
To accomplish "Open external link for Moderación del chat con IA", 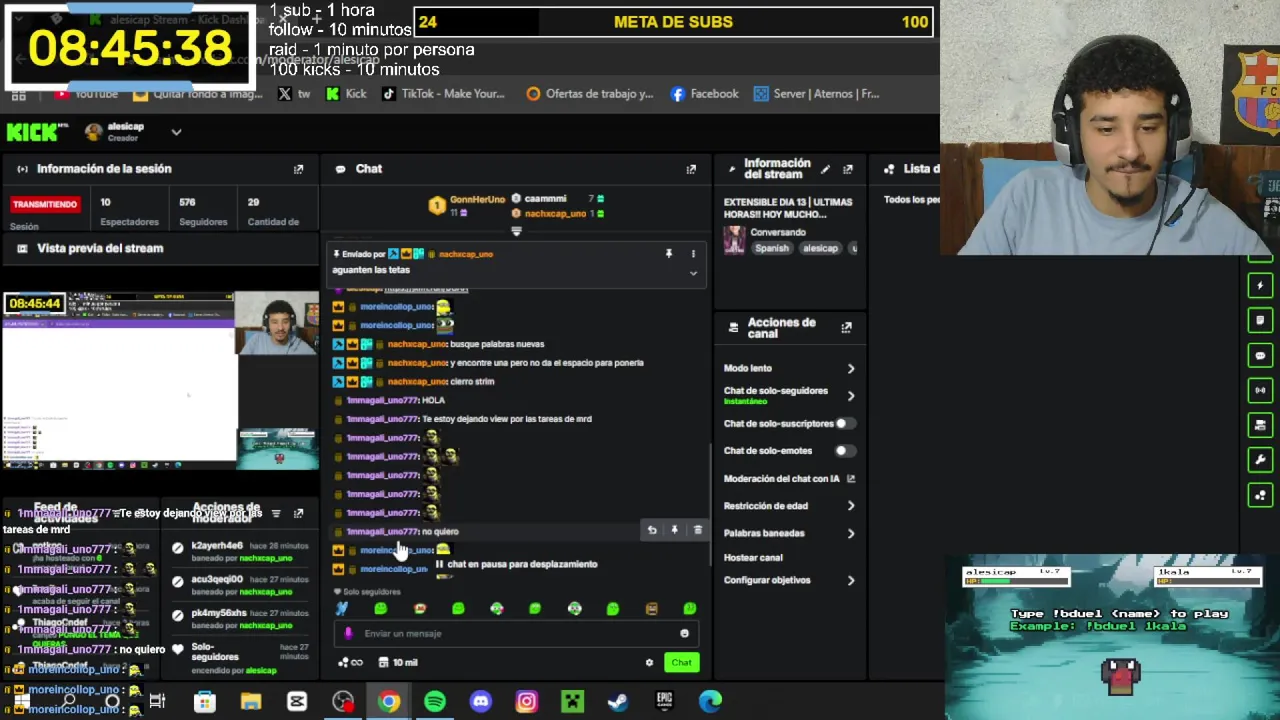I will [851, 479].
